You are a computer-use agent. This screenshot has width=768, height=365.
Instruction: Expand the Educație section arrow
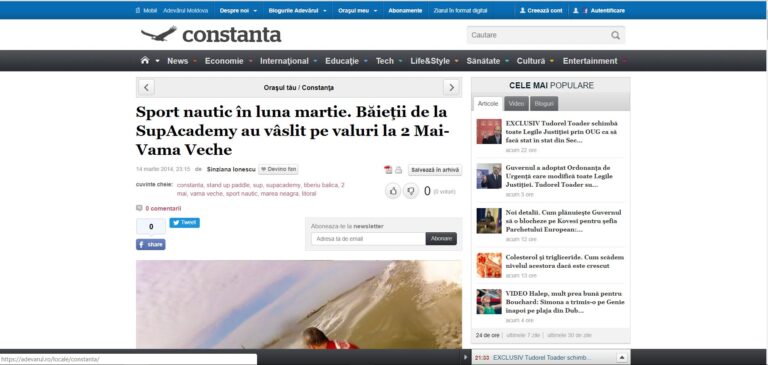click(x=365, y=61)
